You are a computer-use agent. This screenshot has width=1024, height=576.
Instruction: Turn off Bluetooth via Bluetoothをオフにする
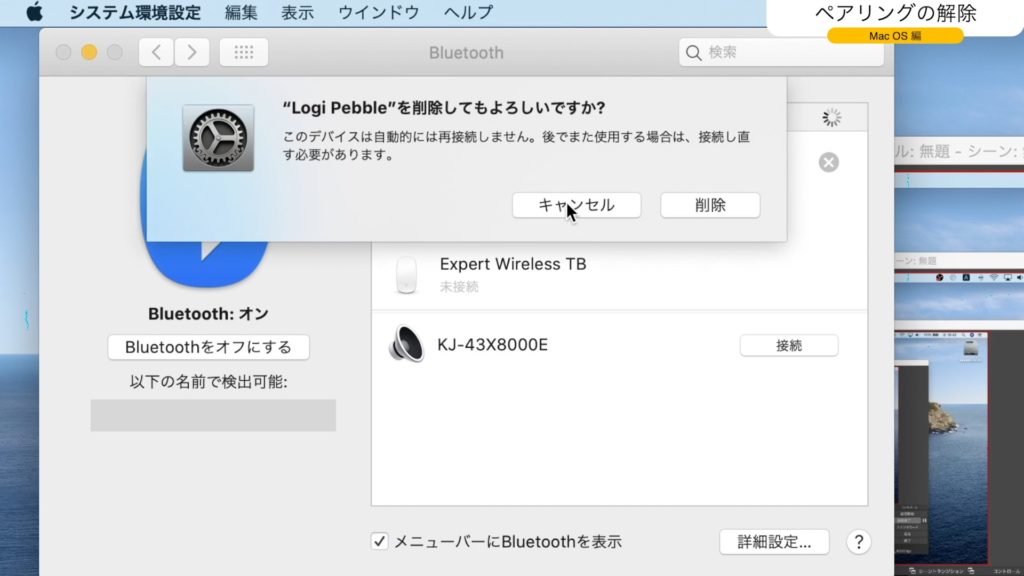[208, 347]
